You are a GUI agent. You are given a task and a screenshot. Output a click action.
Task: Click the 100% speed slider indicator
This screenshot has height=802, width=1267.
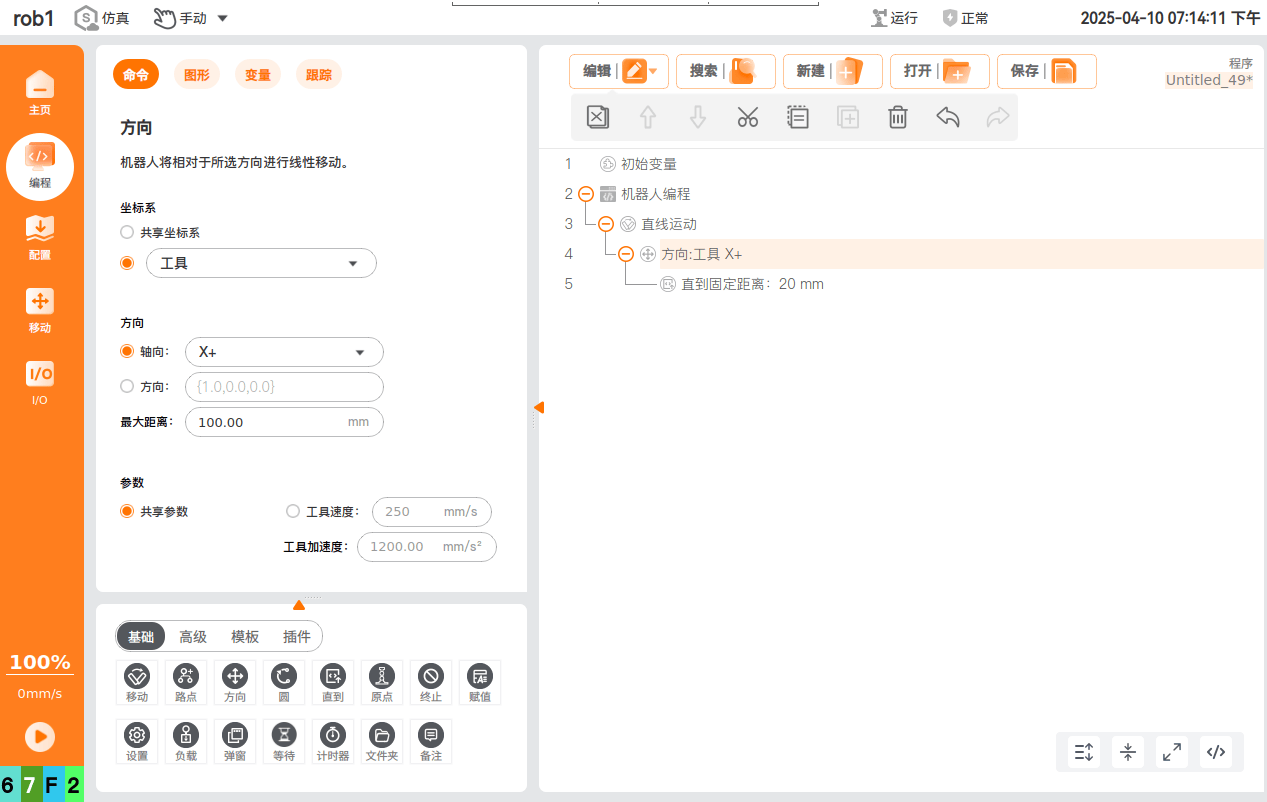tap(40, 663)
